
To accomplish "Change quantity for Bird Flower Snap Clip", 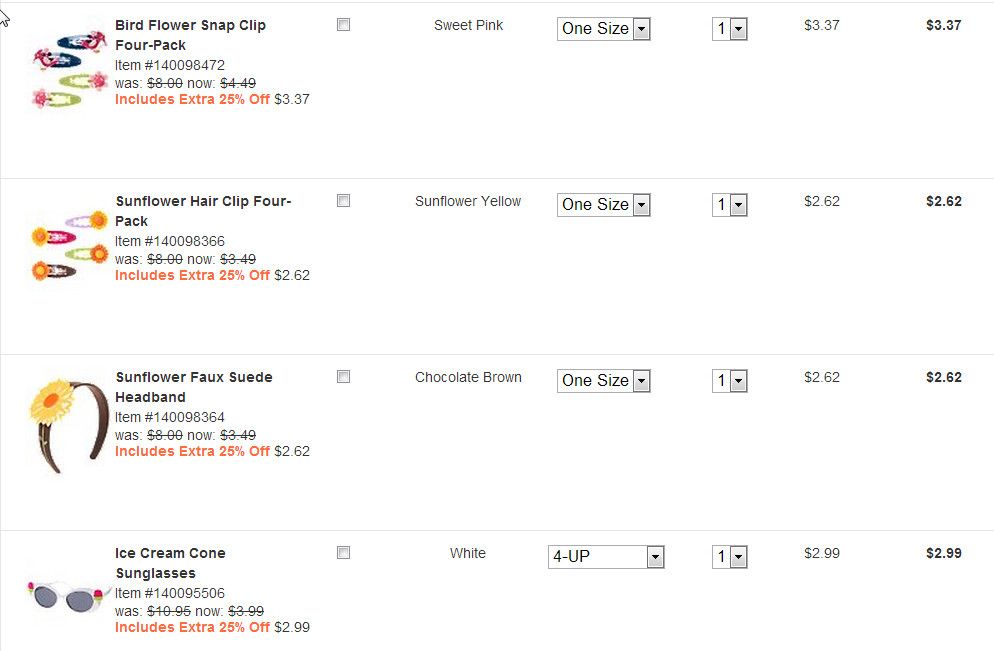I will click(x=730, y=29).
